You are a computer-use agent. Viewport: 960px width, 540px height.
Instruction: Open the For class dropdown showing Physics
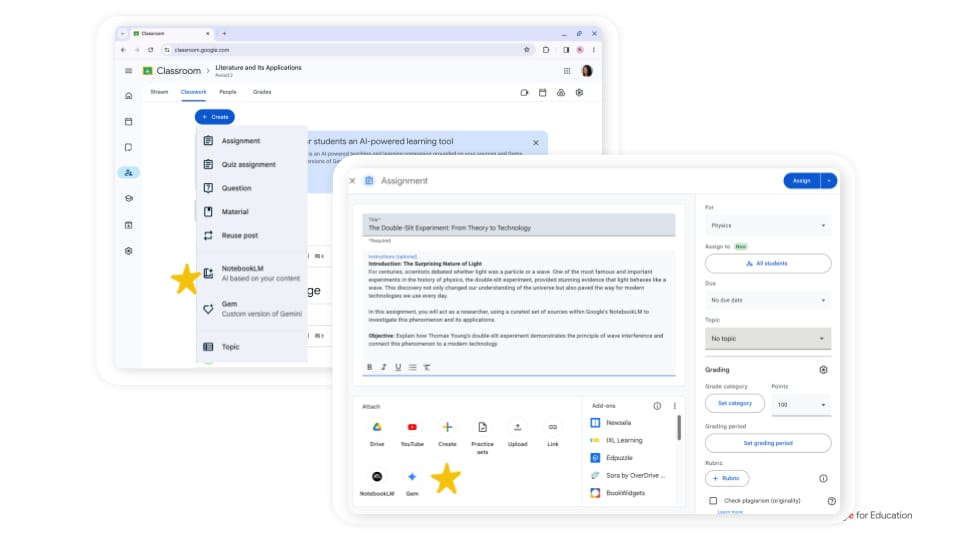coord(768,225)
